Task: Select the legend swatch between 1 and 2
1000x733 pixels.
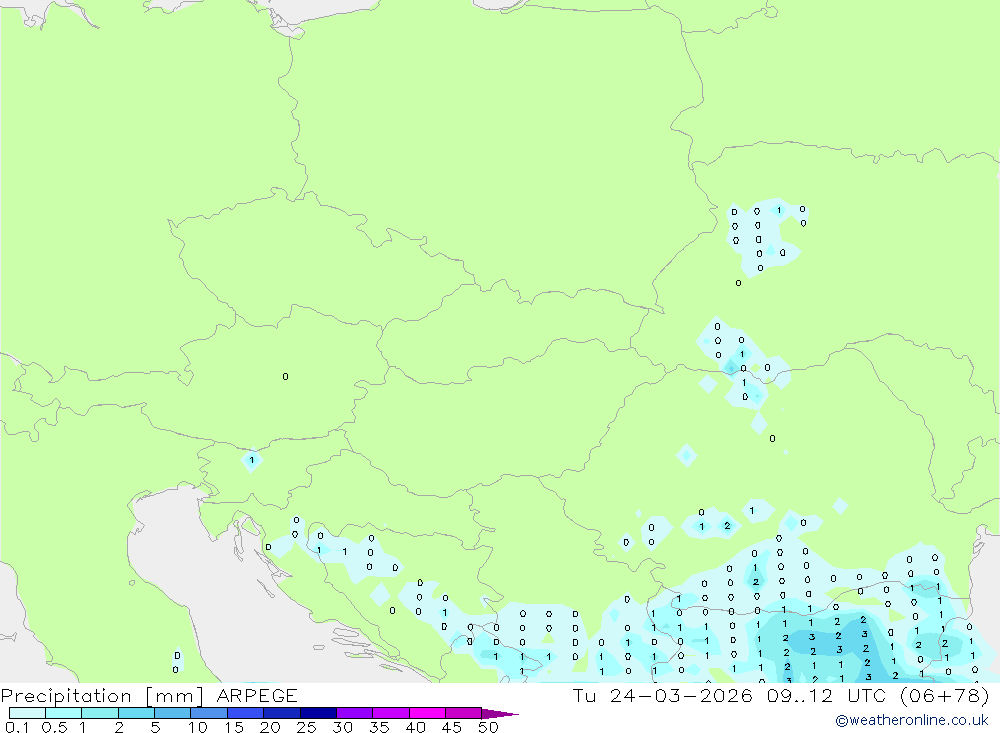Action: coord(100,713)
